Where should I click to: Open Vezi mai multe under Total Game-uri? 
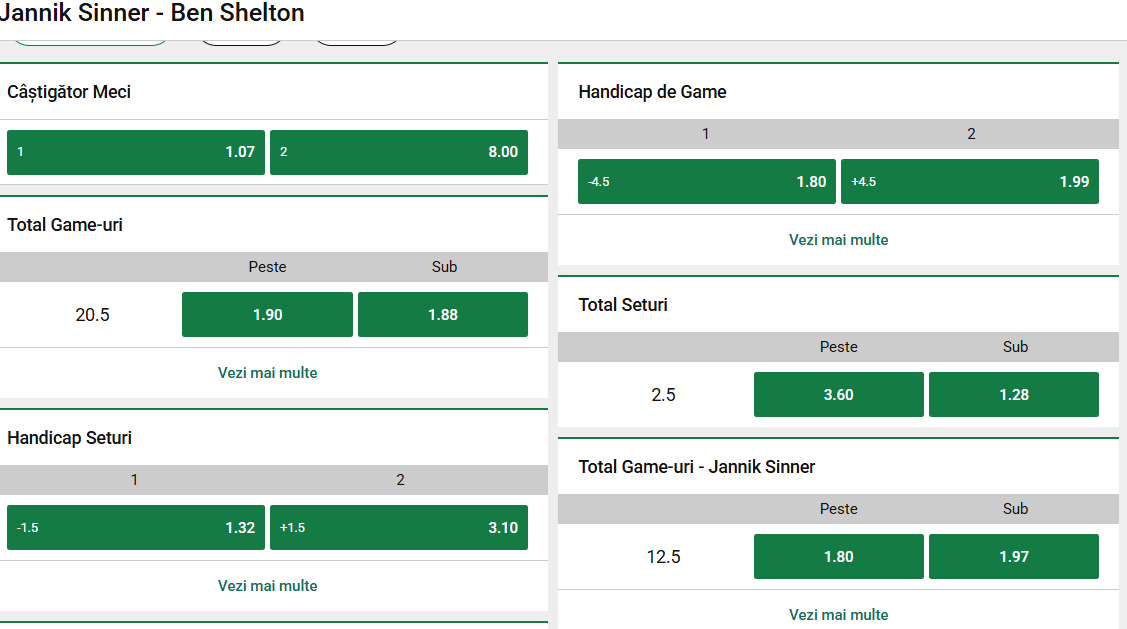(268, 373)
